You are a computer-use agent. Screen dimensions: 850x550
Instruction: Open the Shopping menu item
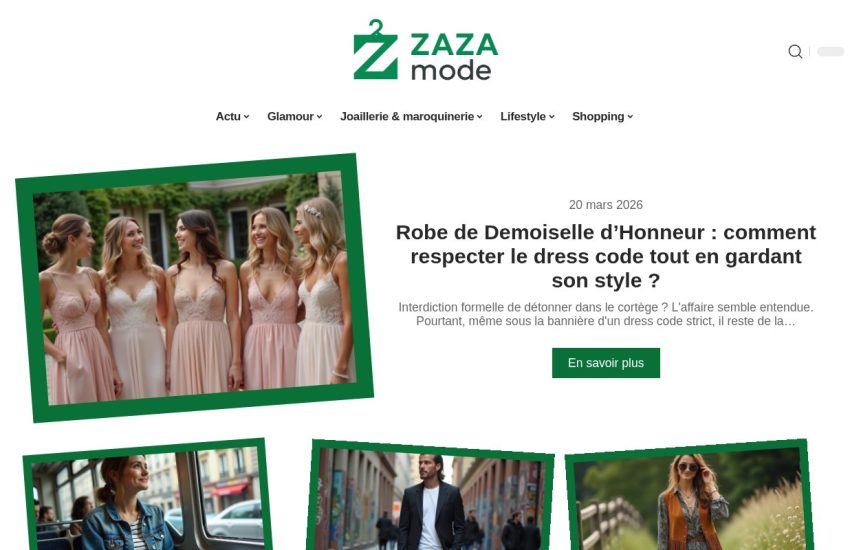click(598, 117)
